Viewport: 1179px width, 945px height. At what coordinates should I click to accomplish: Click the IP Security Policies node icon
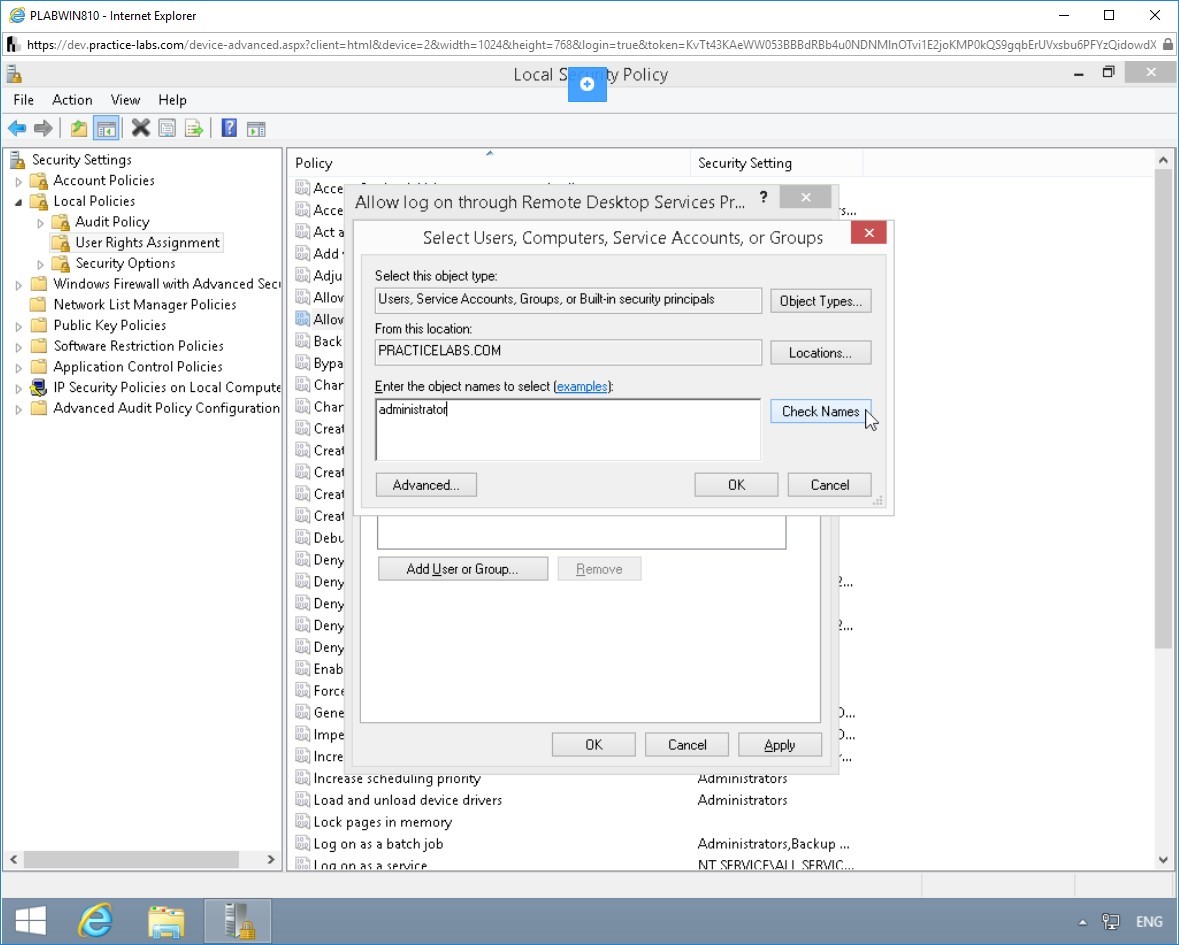pos(38,387)
